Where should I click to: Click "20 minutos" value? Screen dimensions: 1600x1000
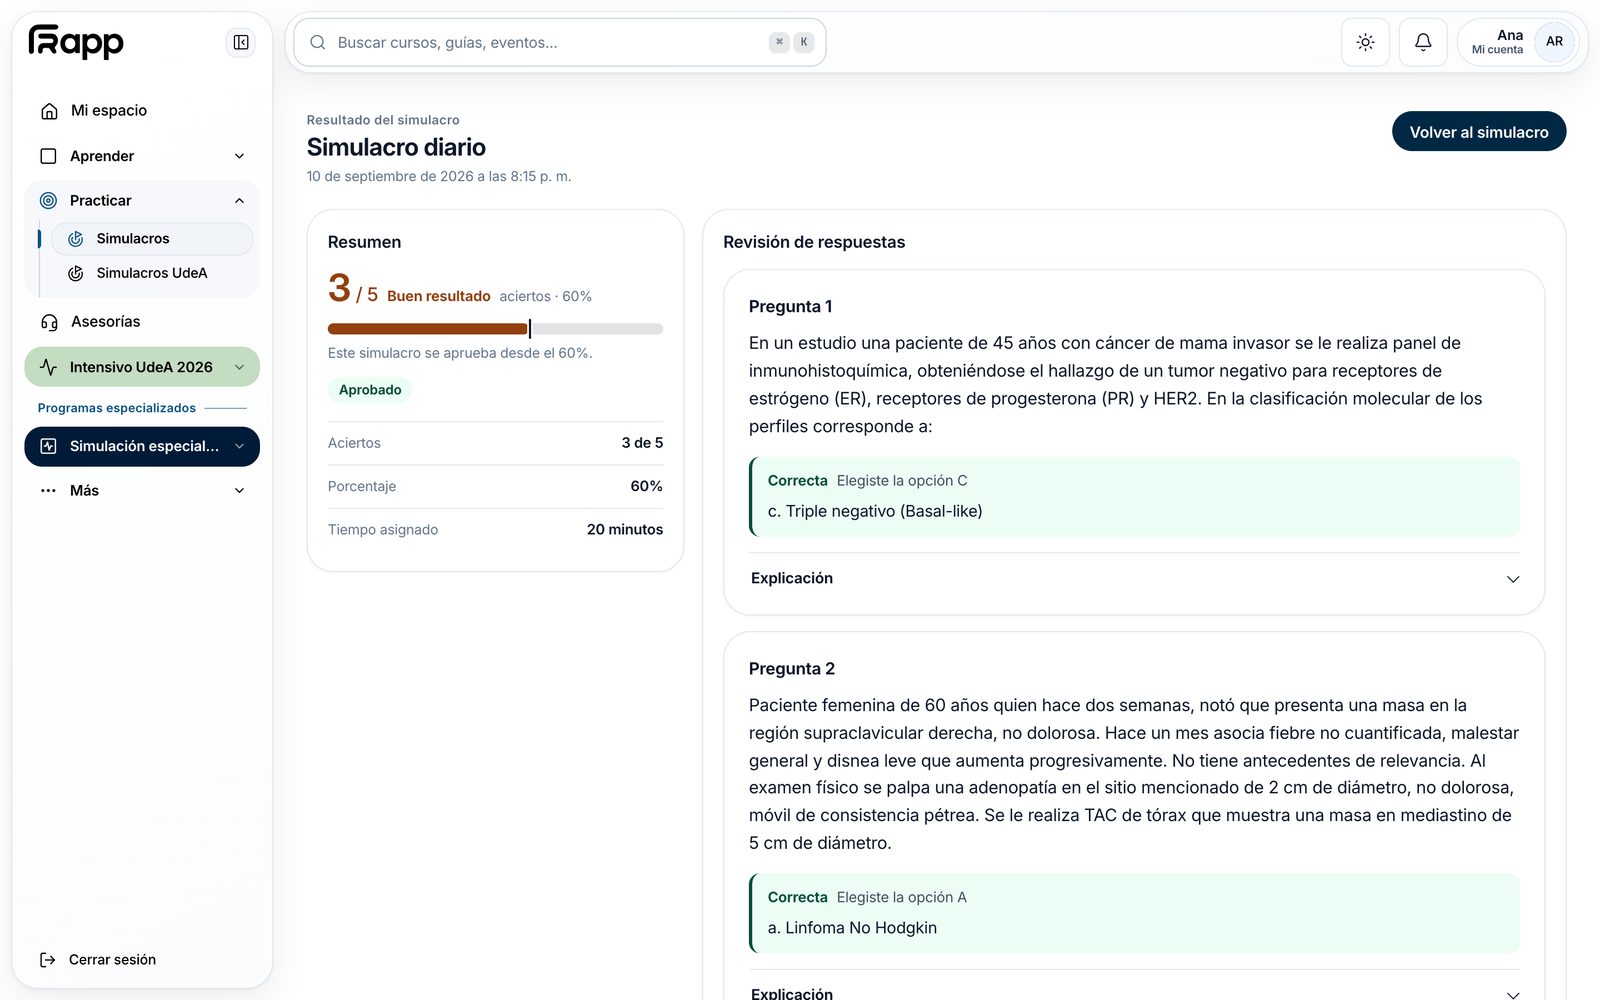(x=625, y=530)
